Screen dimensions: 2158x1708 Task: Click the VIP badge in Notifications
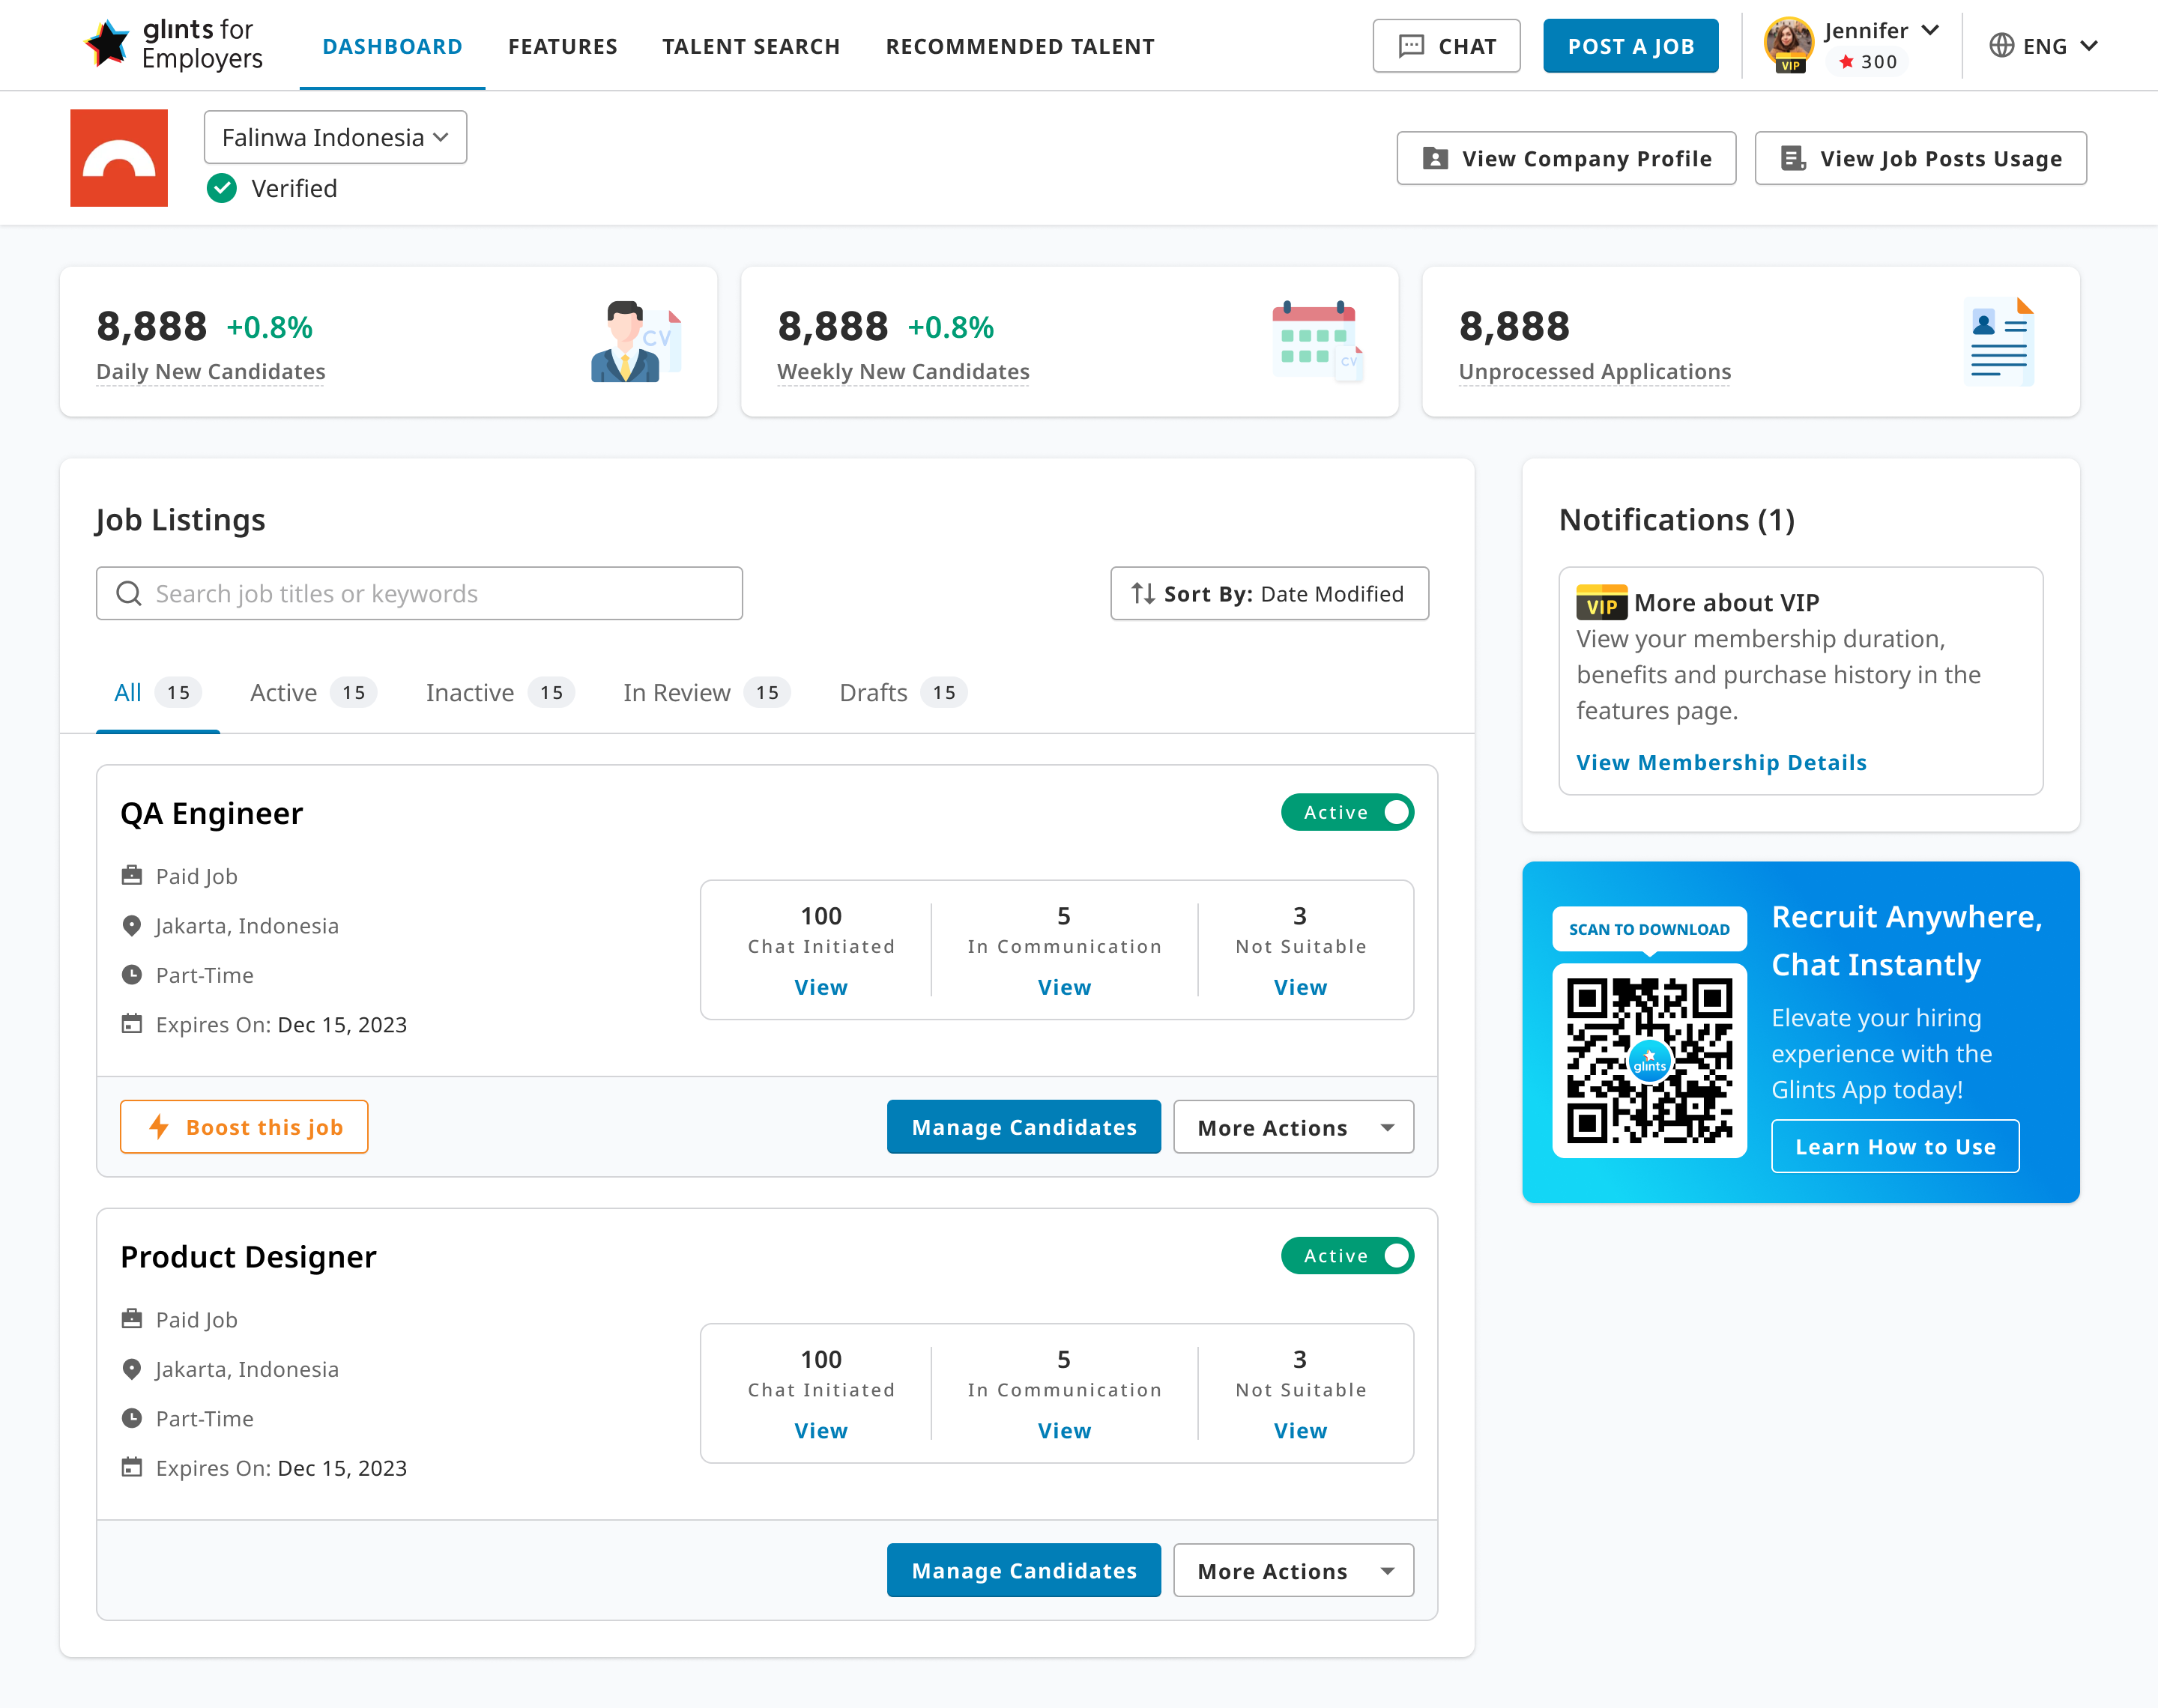(x=1601, y=603)
